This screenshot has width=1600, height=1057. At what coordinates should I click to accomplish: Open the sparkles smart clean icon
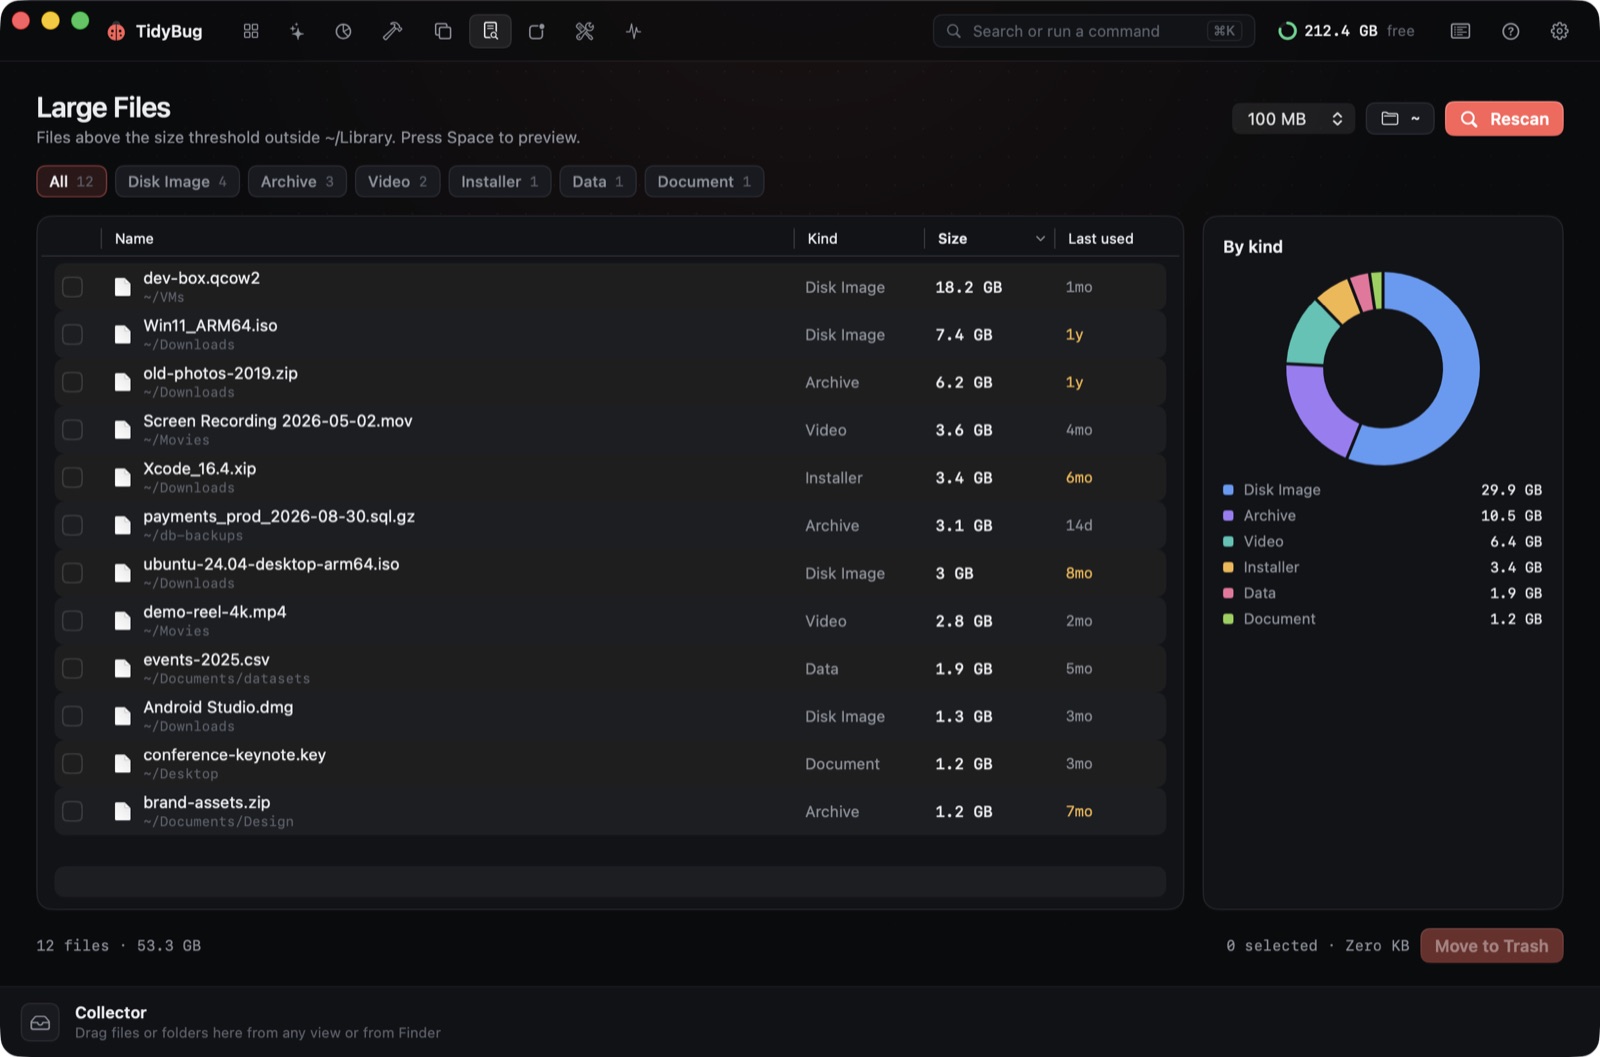coord(297,31)
